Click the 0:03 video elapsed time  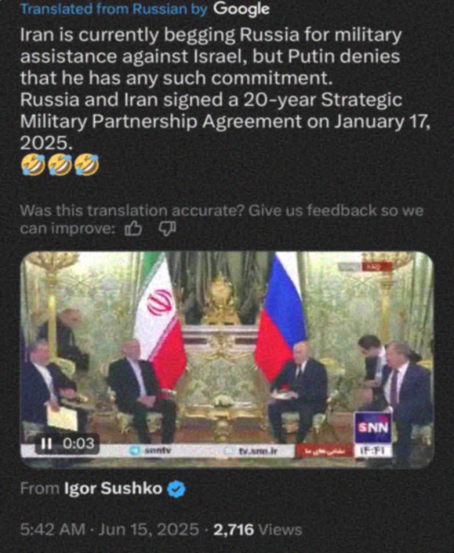click(78, 443)
